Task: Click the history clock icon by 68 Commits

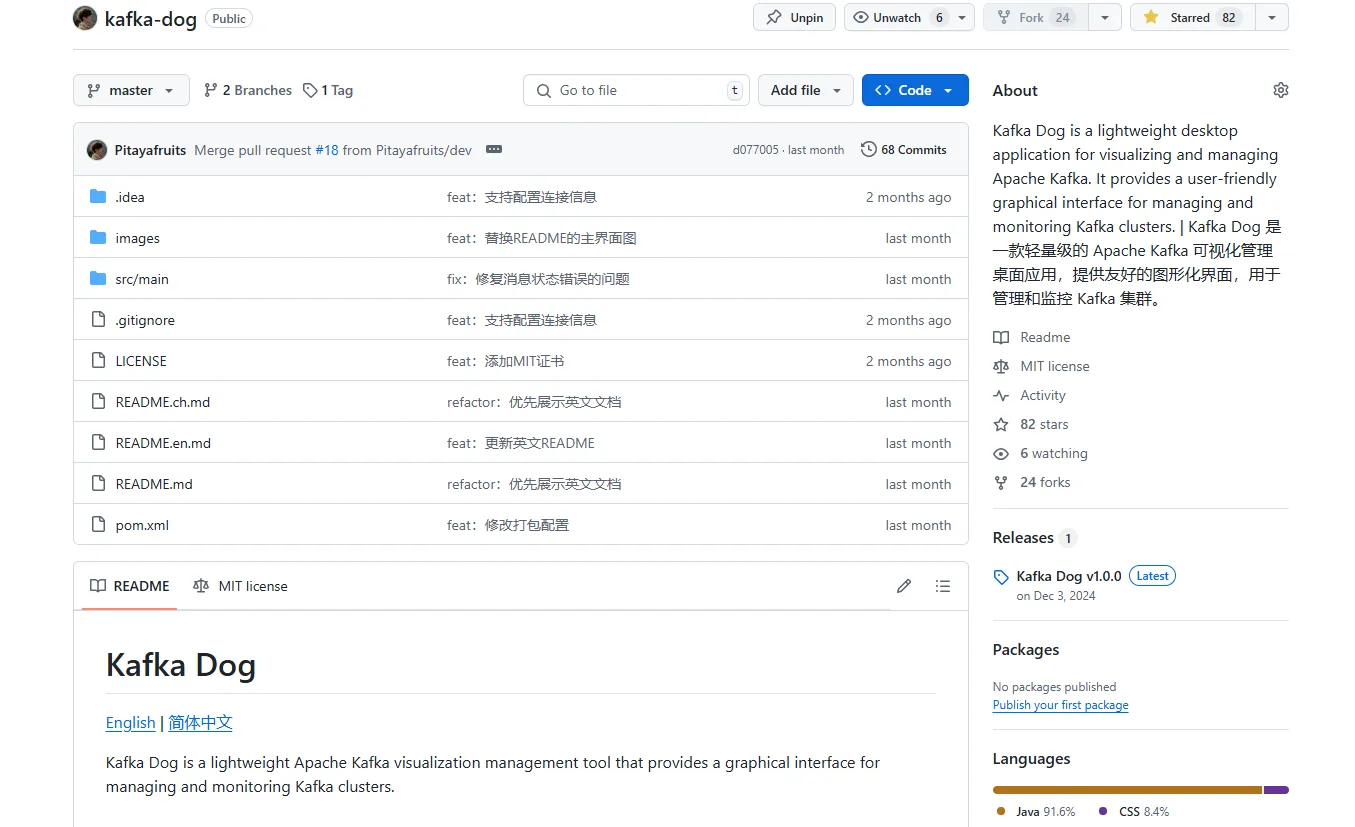Action: [x=868, y=150]
